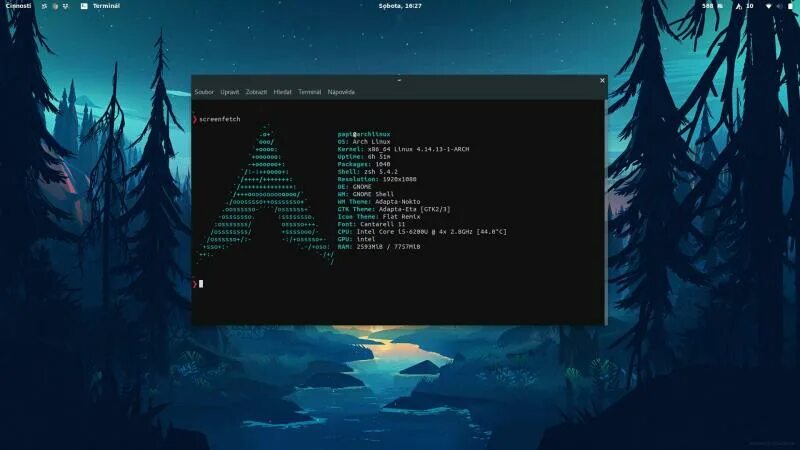Click the 'WM Theme: Adapta-Nokto' line
Viewport: 800px width, 450px height.
pyautogui.click(x=379, y=202)
